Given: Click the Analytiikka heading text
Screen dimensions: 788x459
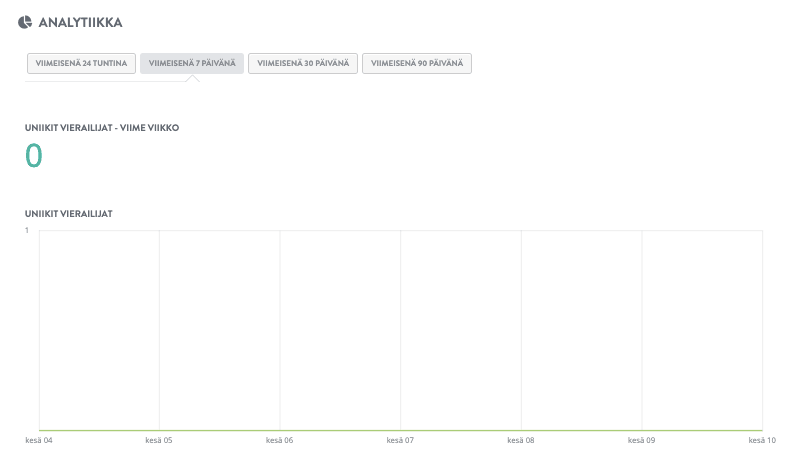Looking at the screenshot, I should (x=80, y=23).
